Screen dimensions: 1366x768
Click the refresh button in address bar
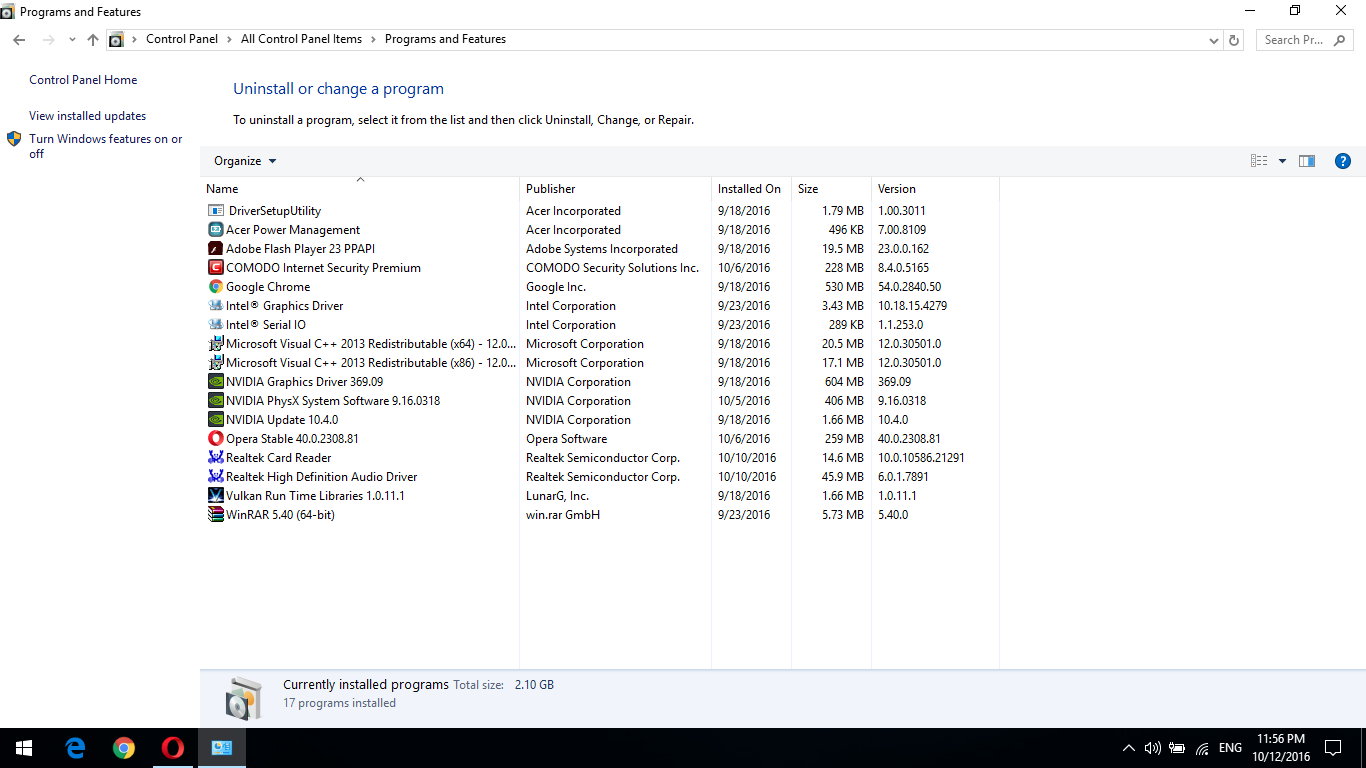click(x=1234, y=40)
